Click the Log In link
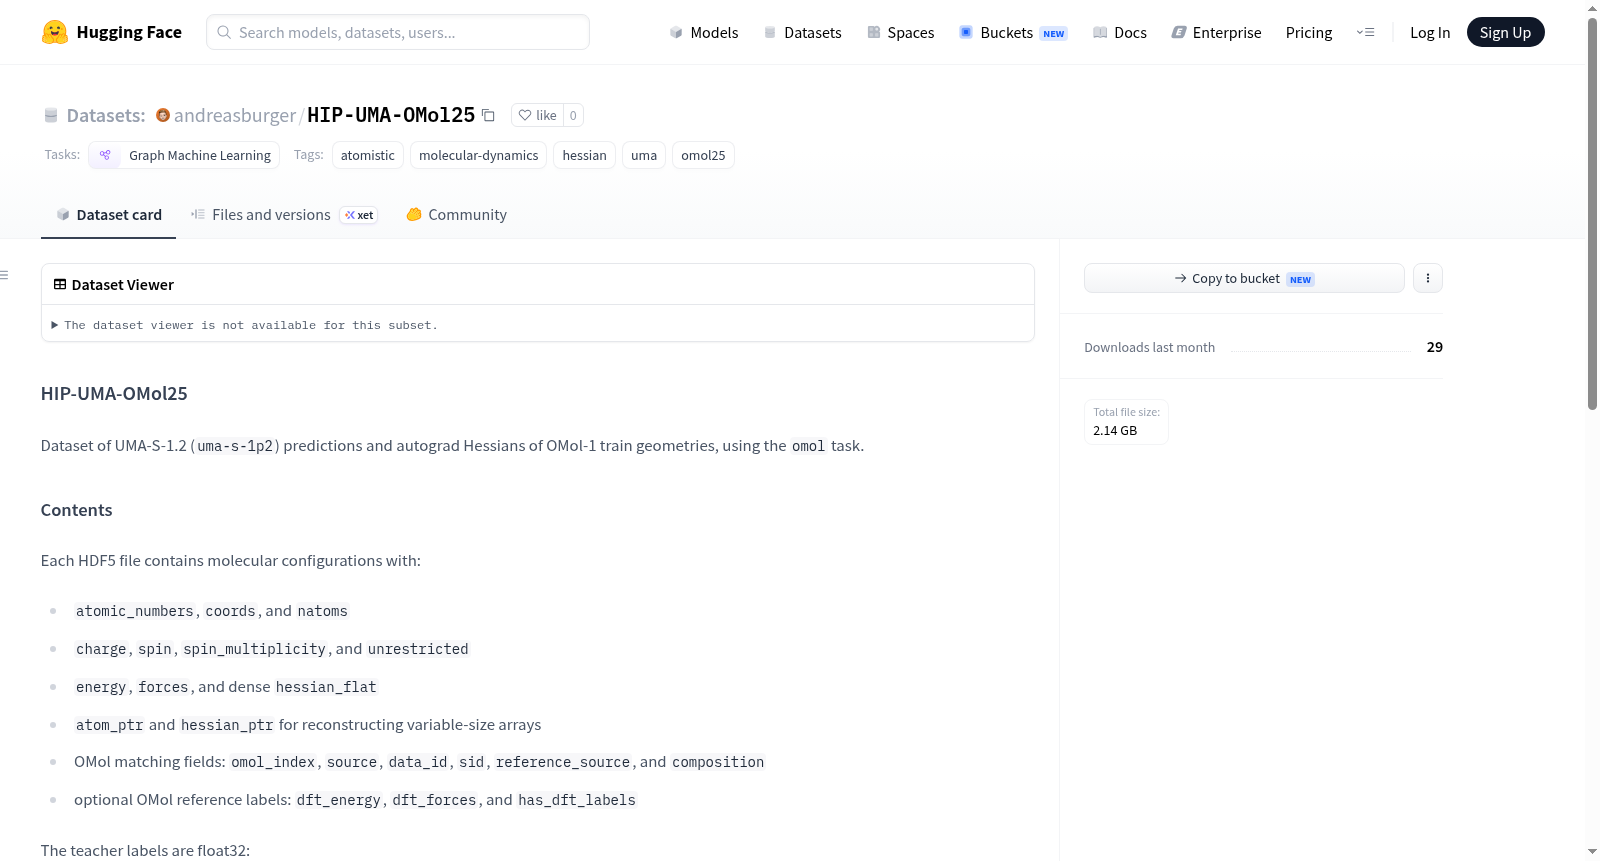 pyautogui.click(x=1430, y=32)
